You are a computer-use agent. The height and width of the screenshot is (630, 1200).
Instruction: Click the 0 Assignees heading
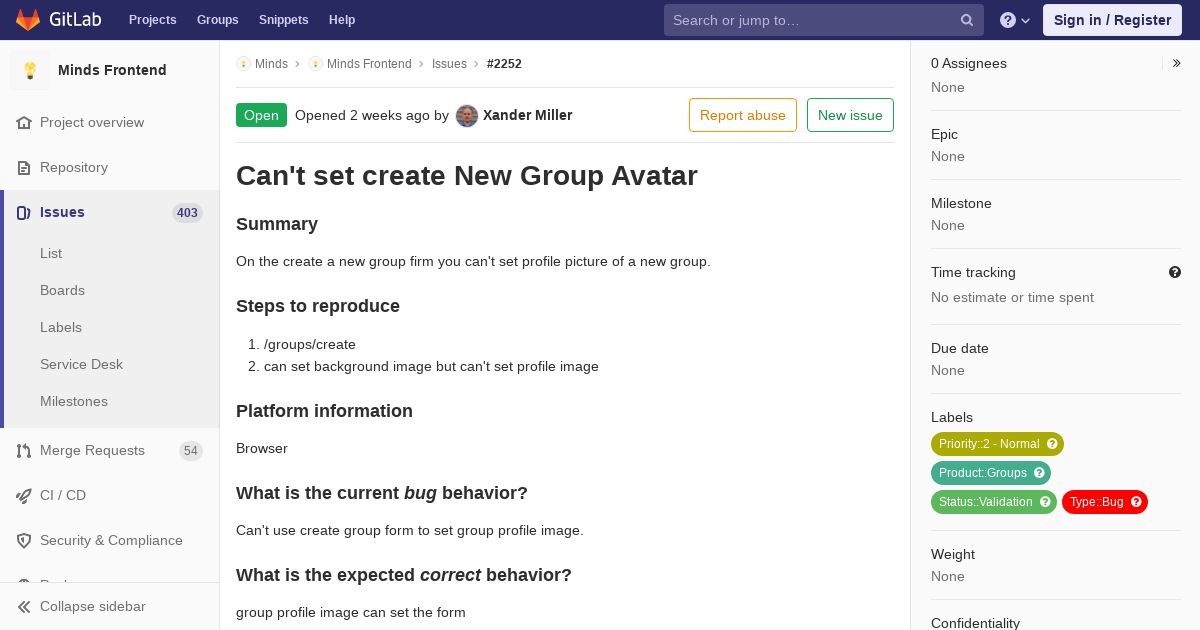coord(969,63)
